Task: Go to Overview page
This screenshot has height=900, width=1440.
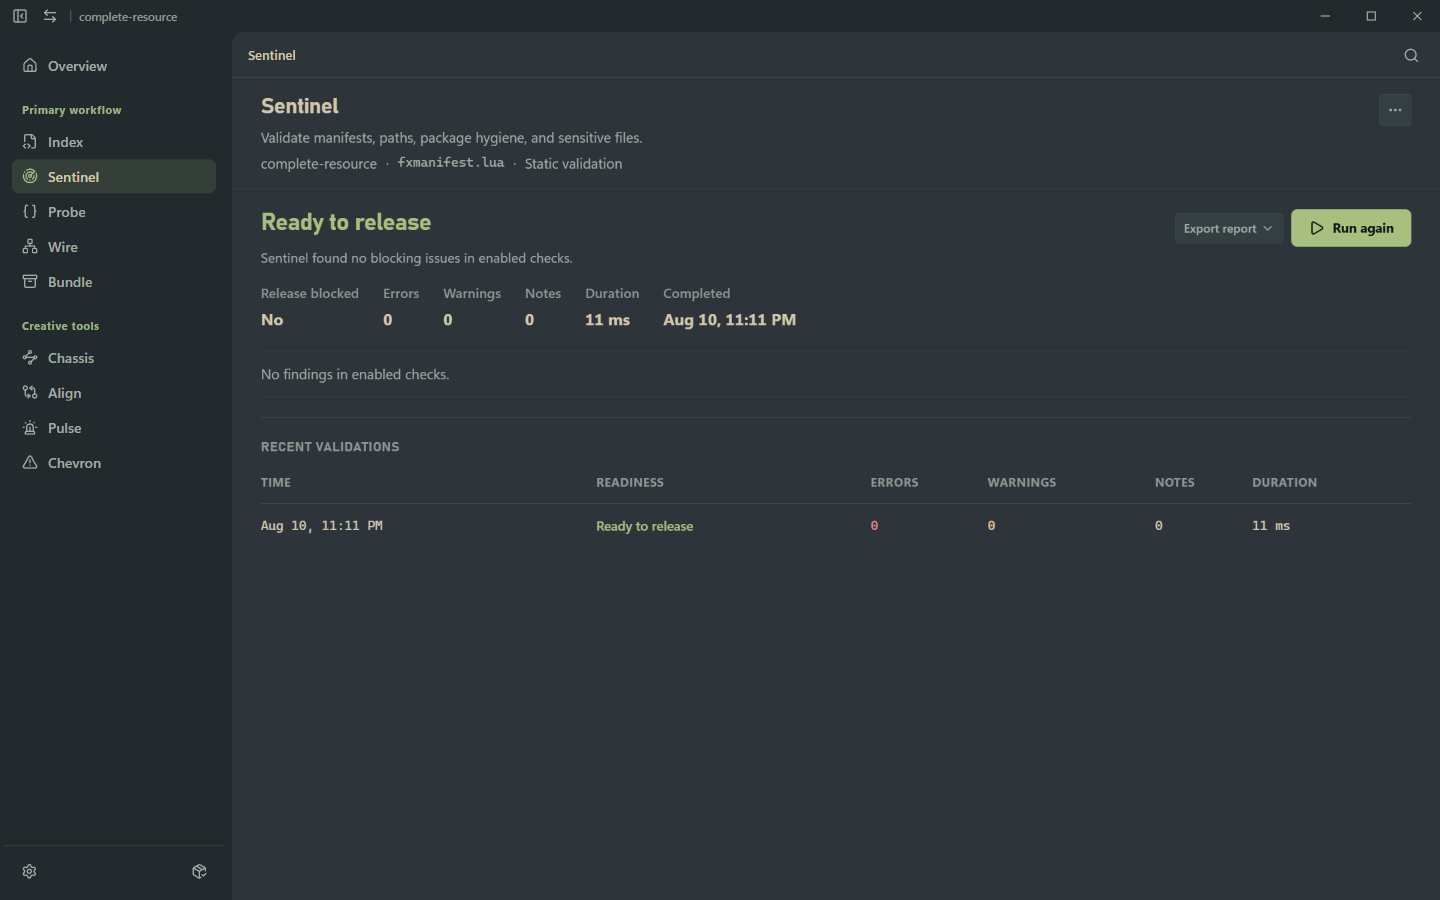Action: tap(114, 66)
